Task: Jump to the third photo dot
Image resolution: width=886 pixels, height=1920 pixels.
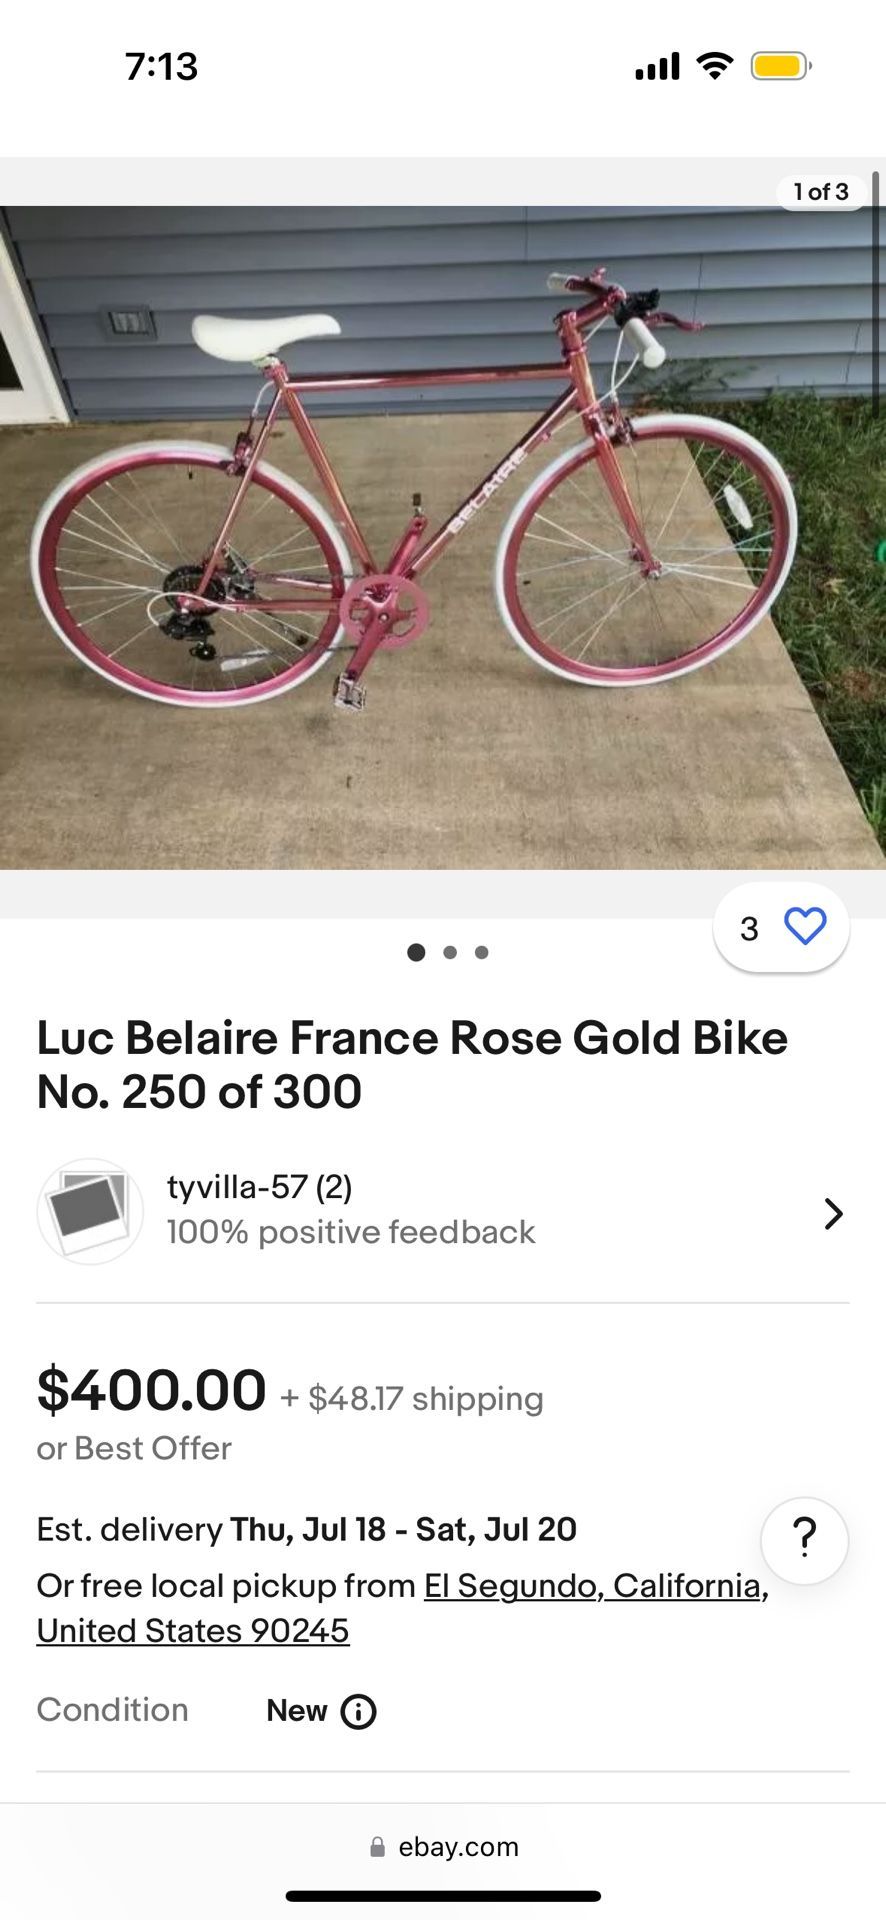Action: 481,952
